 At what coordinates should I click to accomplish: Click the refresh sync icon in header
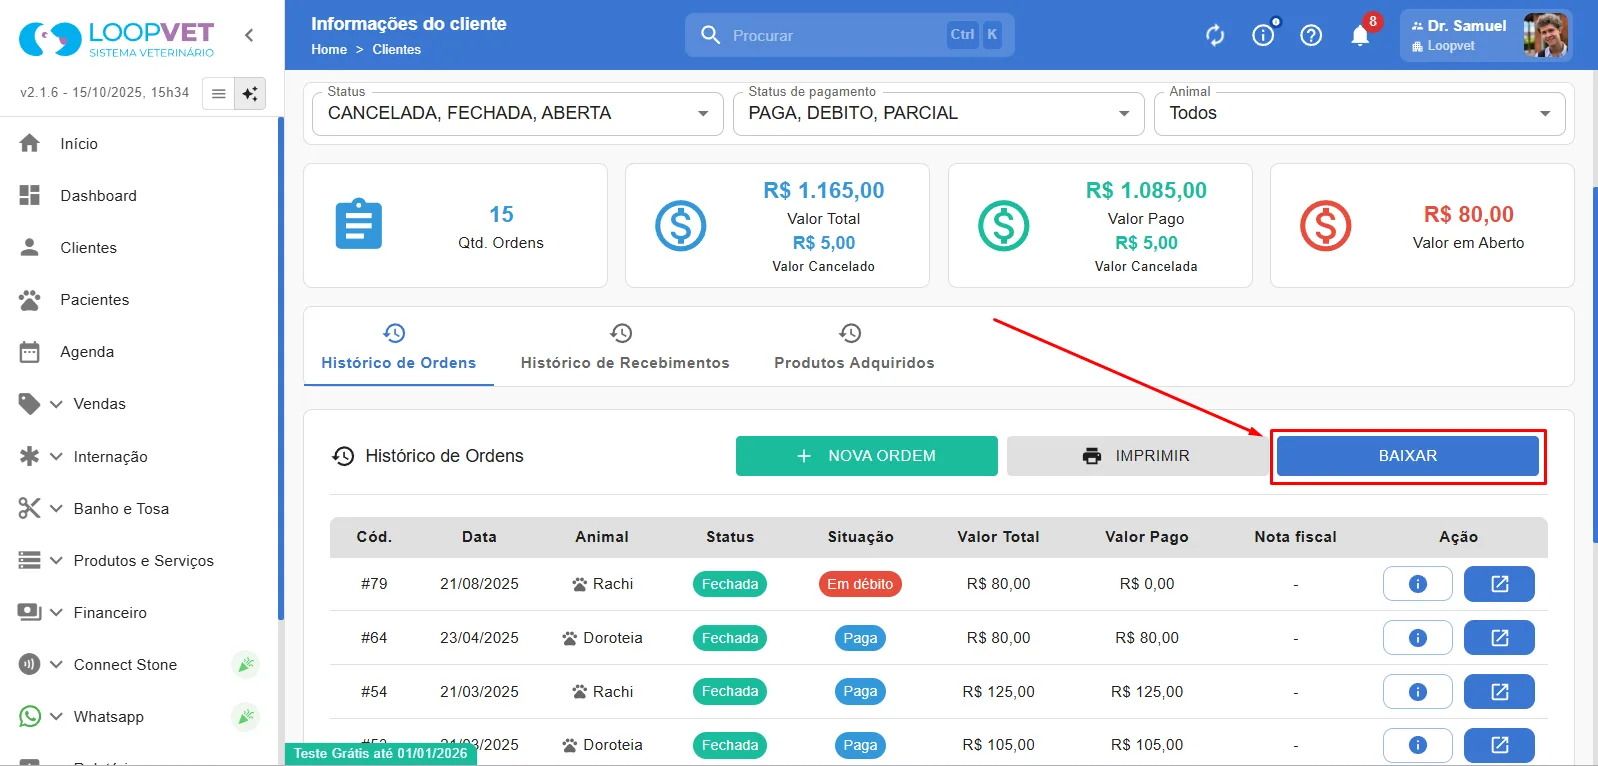(1215, 36)
